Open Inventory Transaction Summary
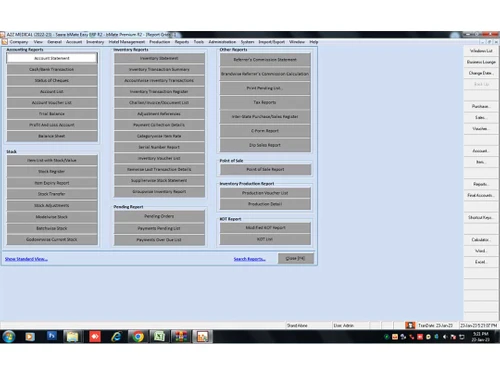Screen dimensions: 500x375 click(x=159, y=69)
